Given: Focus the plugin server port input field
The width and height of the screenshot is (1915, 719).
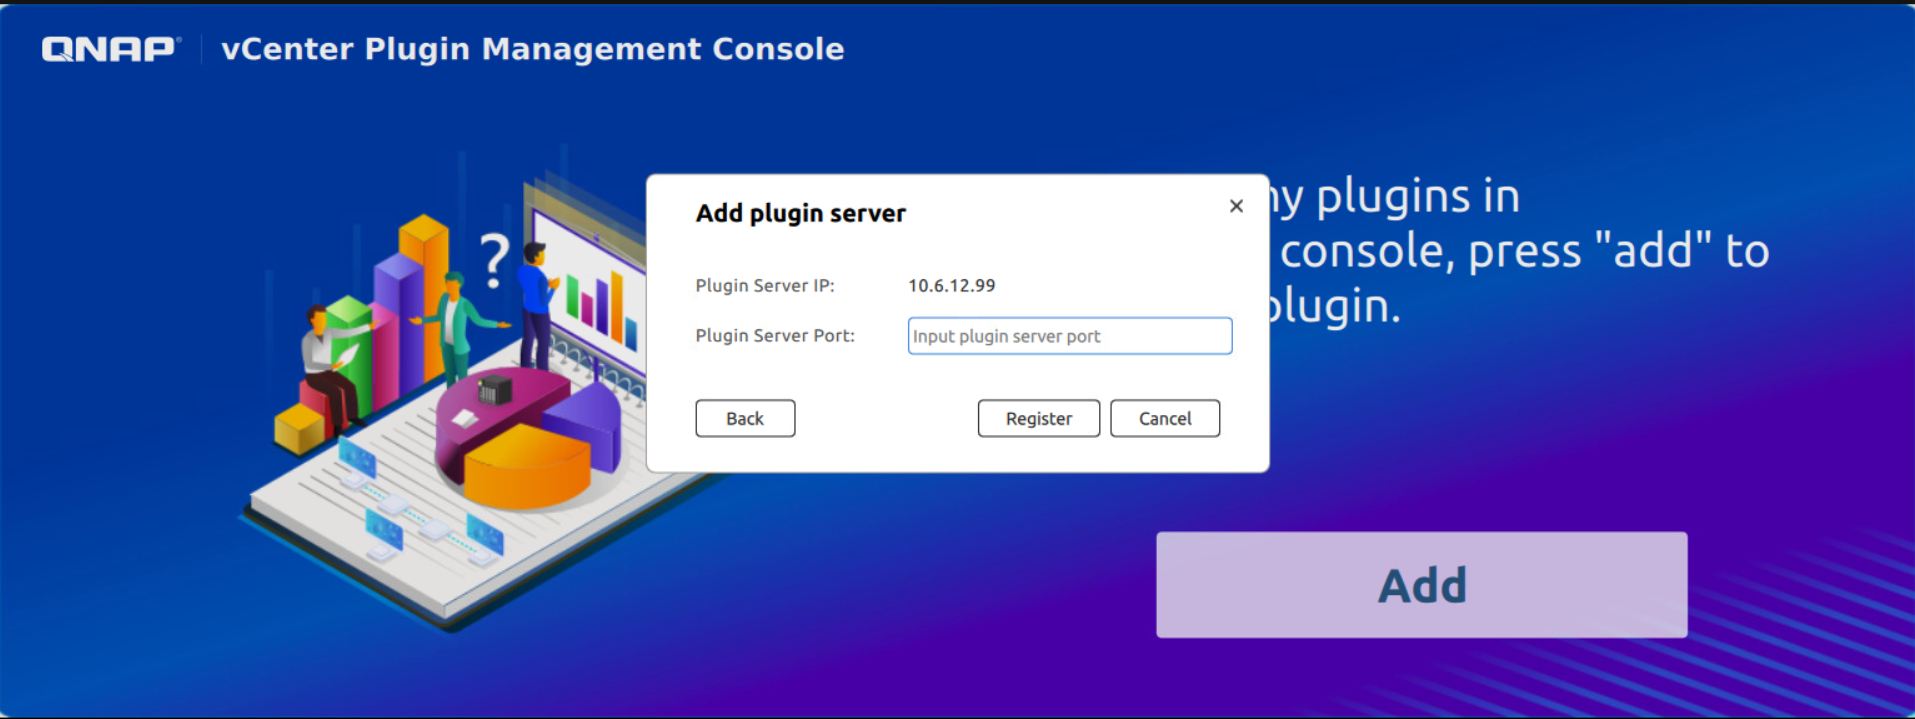Looking at the screenshot, I should (x=1069, y=336).
